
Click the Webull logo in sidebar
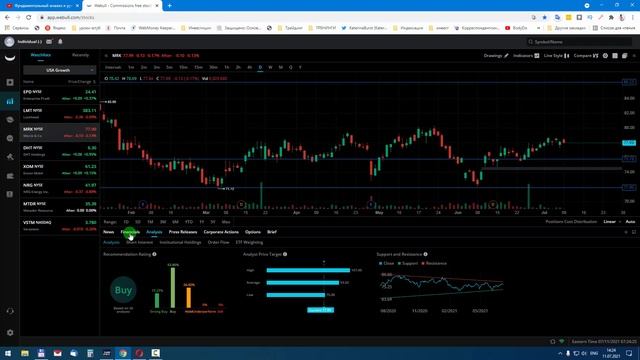10,58
